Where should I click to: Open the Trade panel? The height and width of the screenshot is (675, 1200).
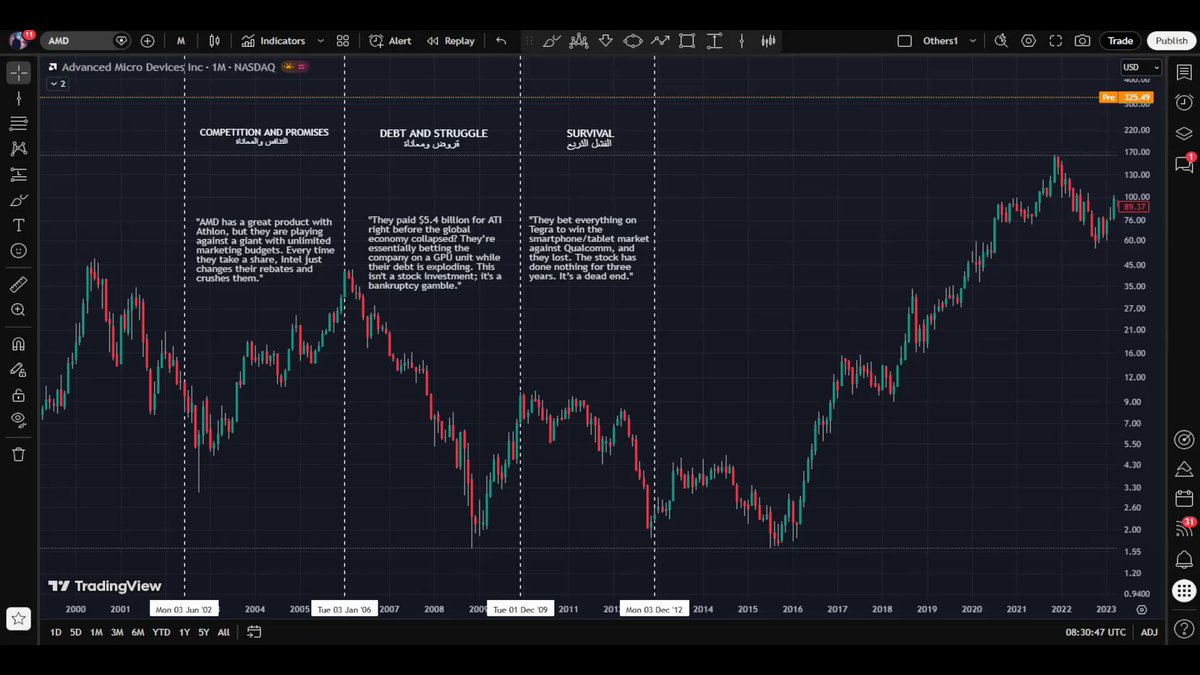pos(1120,41)
